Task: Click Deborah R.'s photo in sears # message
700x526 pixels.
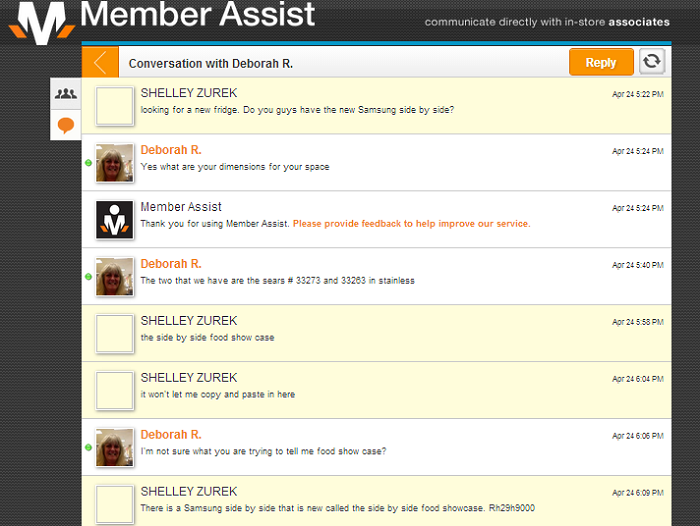Action: pos(115,277)
